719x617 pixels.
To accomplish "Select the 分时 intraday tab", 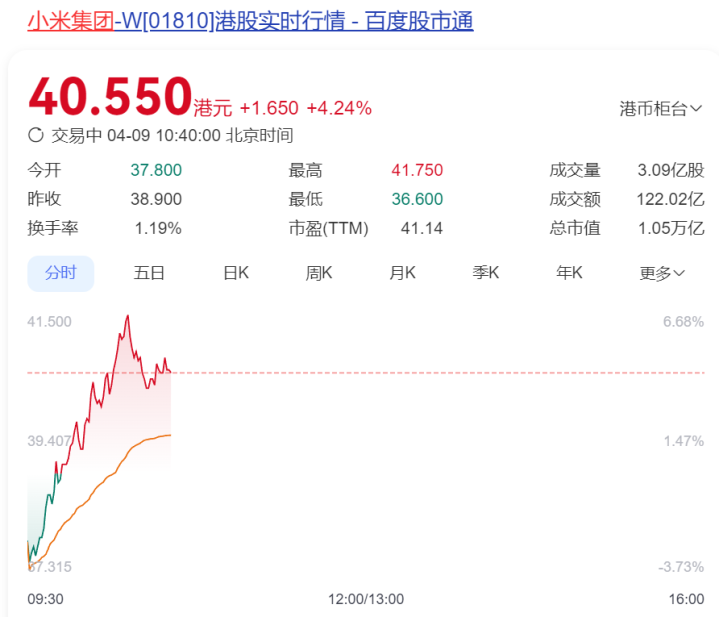I will coord(61,273).
